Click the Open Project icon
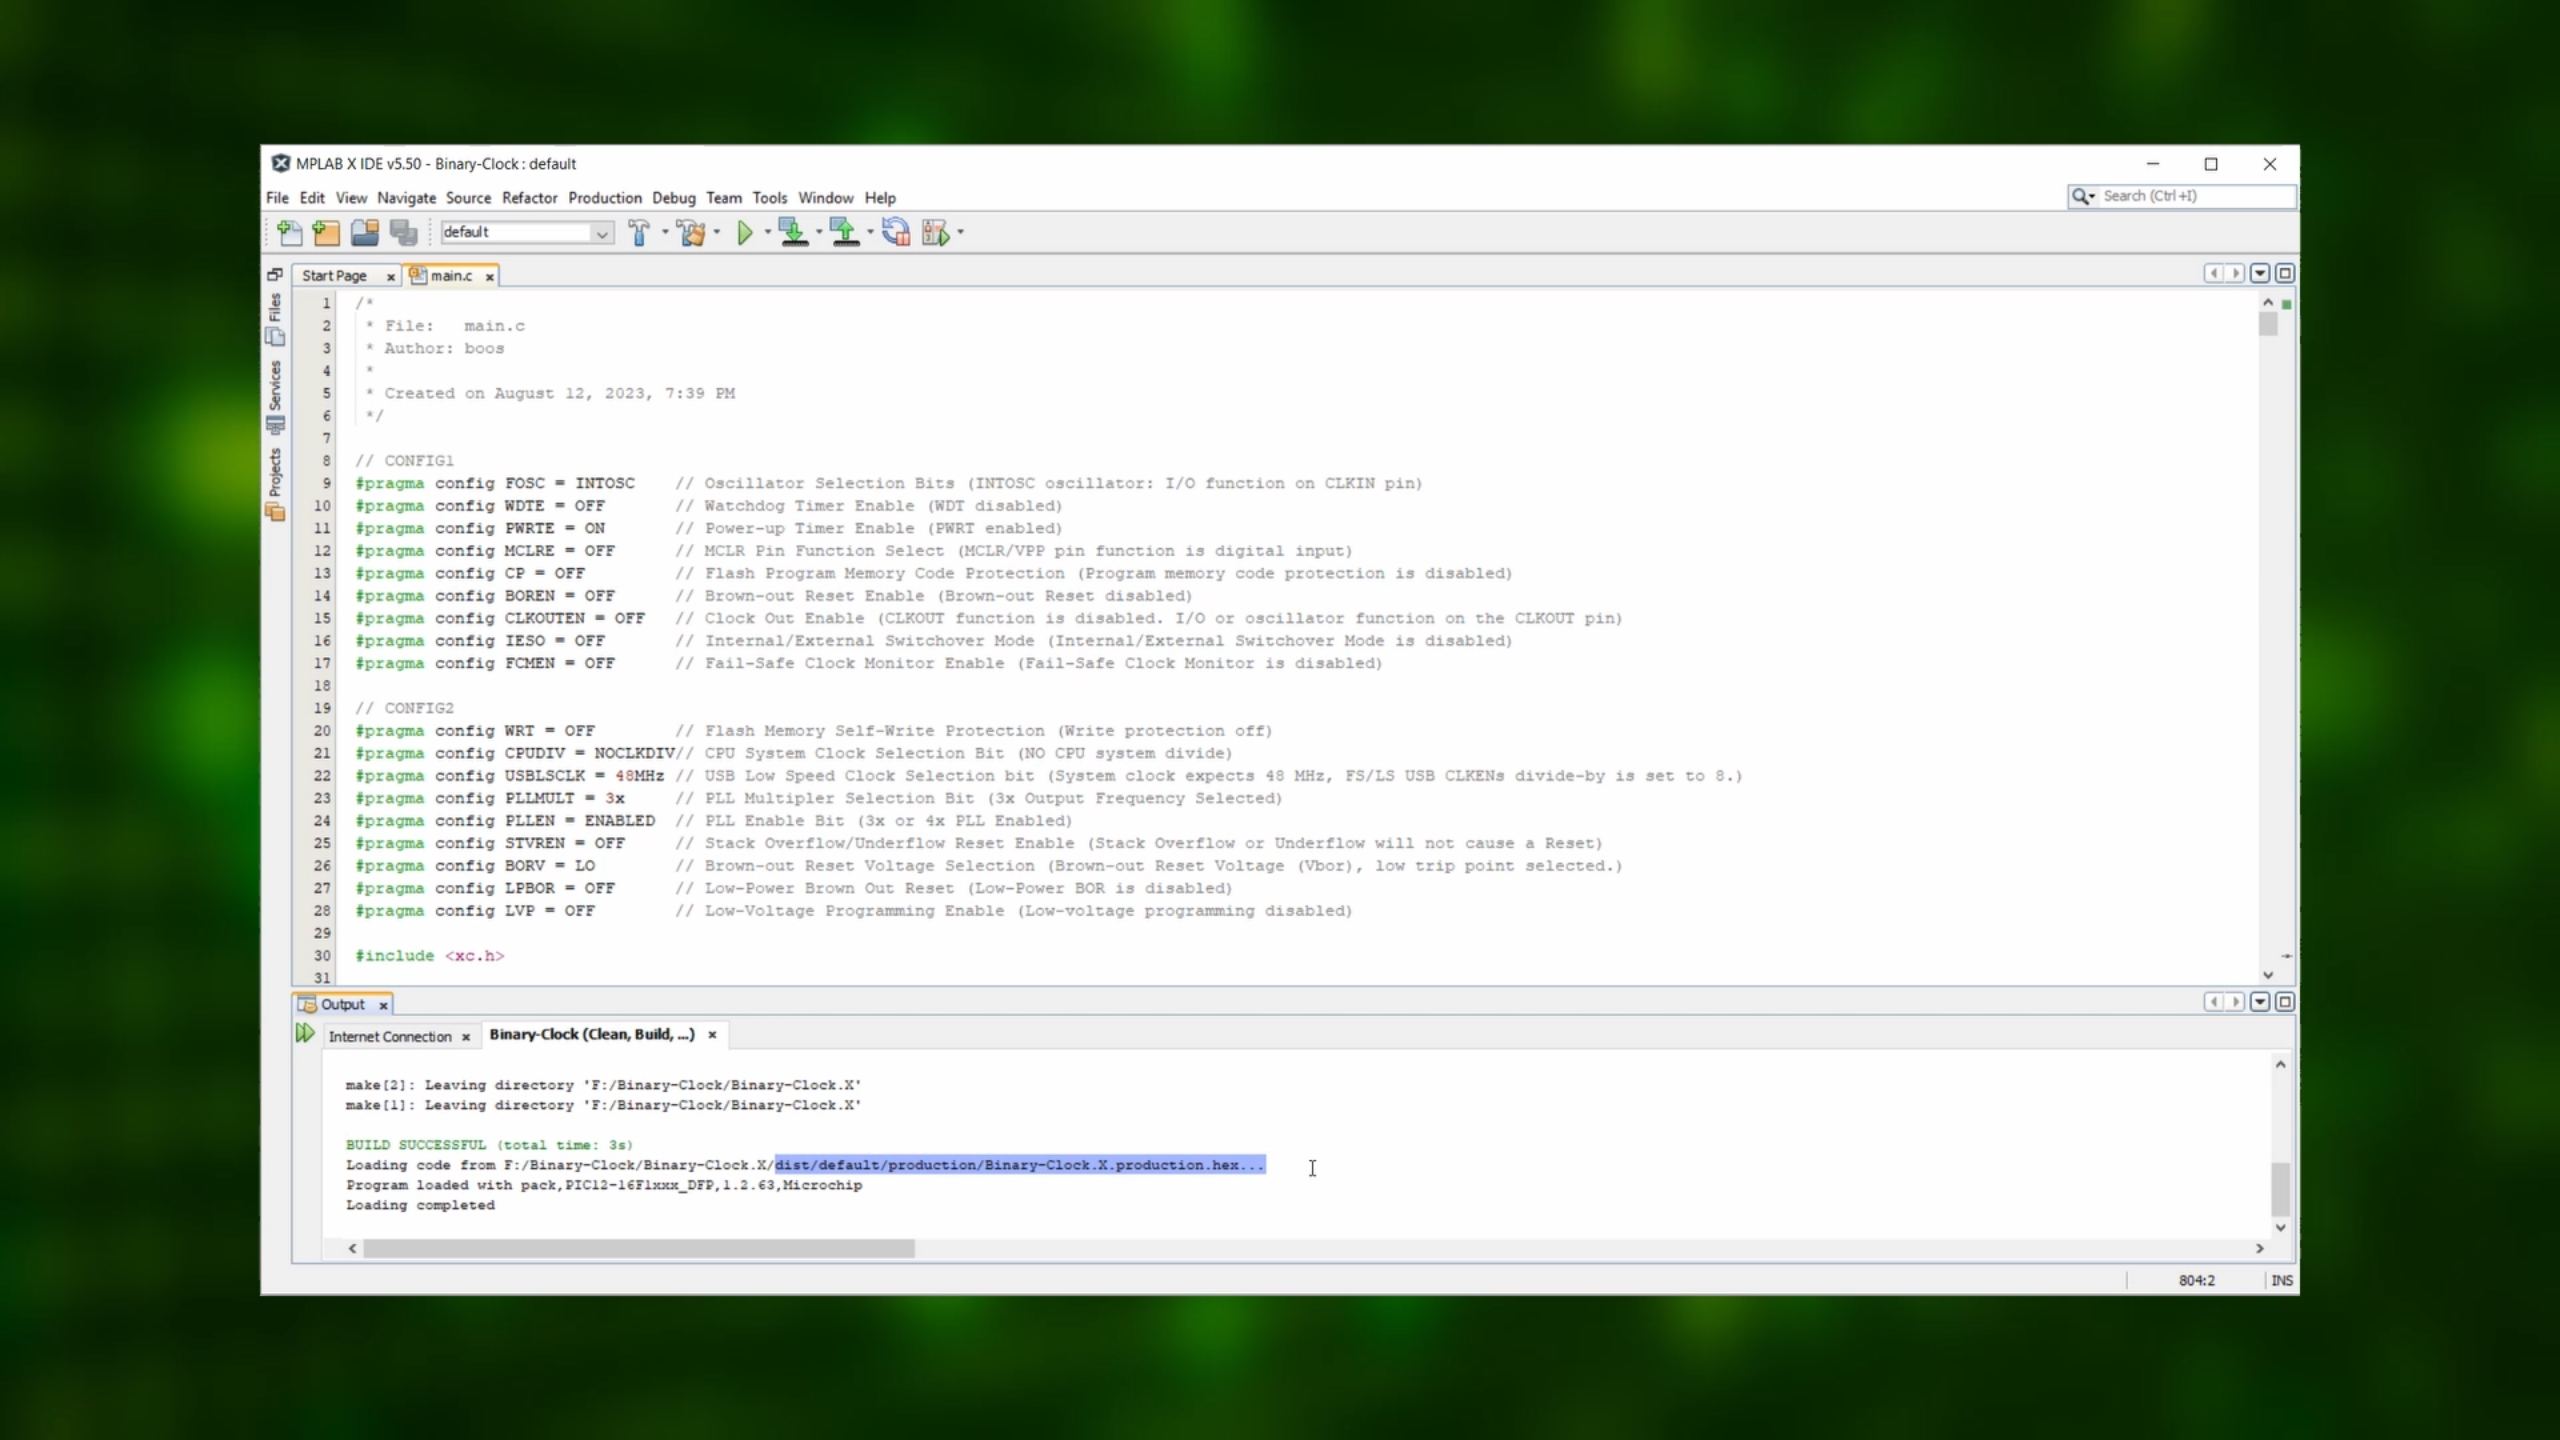 coord(364,232)
